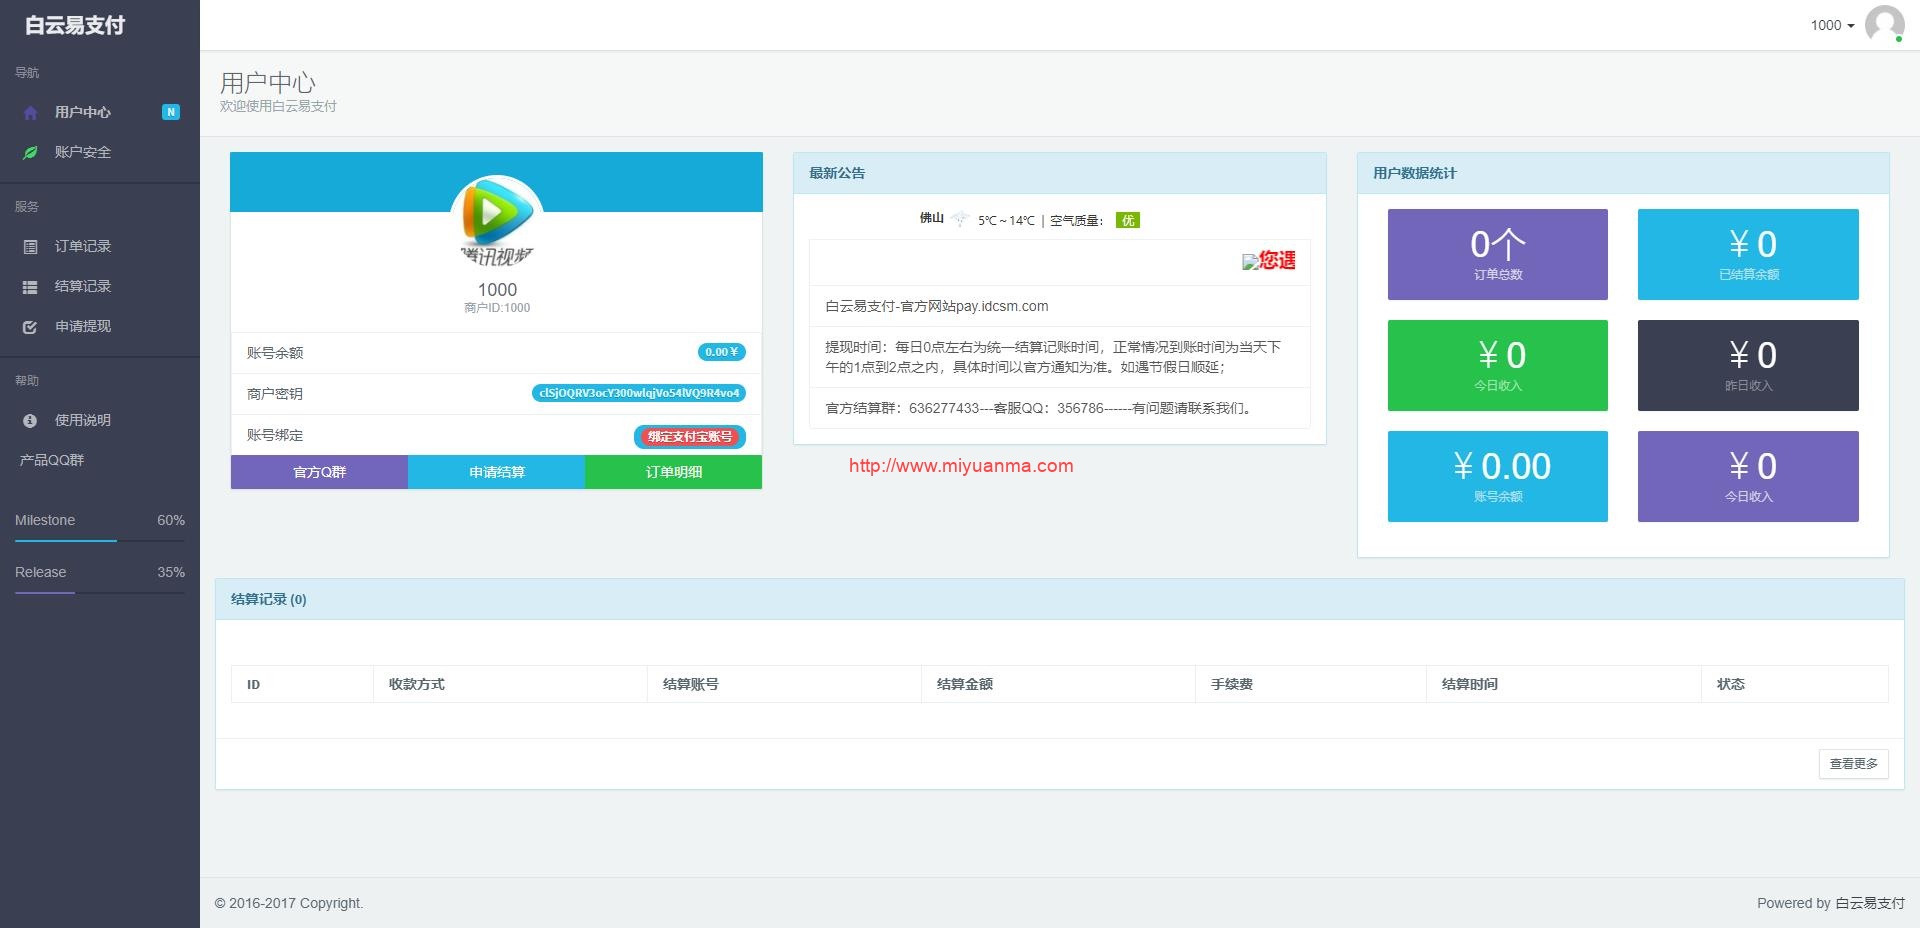Click the red 您遇 marquee text

pos(1277,261)
